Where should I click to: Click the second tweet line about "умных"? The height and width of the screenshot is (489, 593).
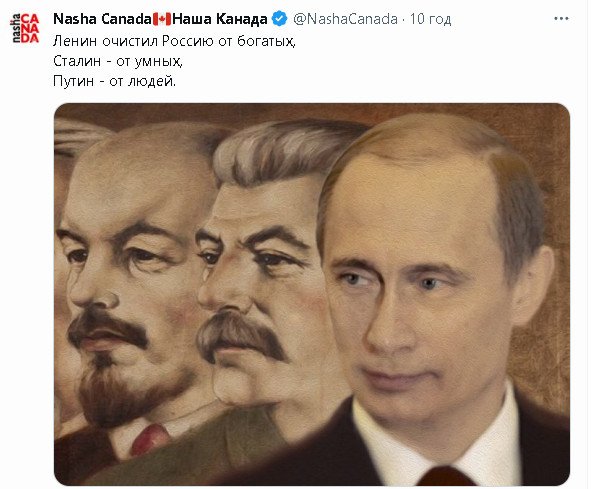click(x=118, y=61)
